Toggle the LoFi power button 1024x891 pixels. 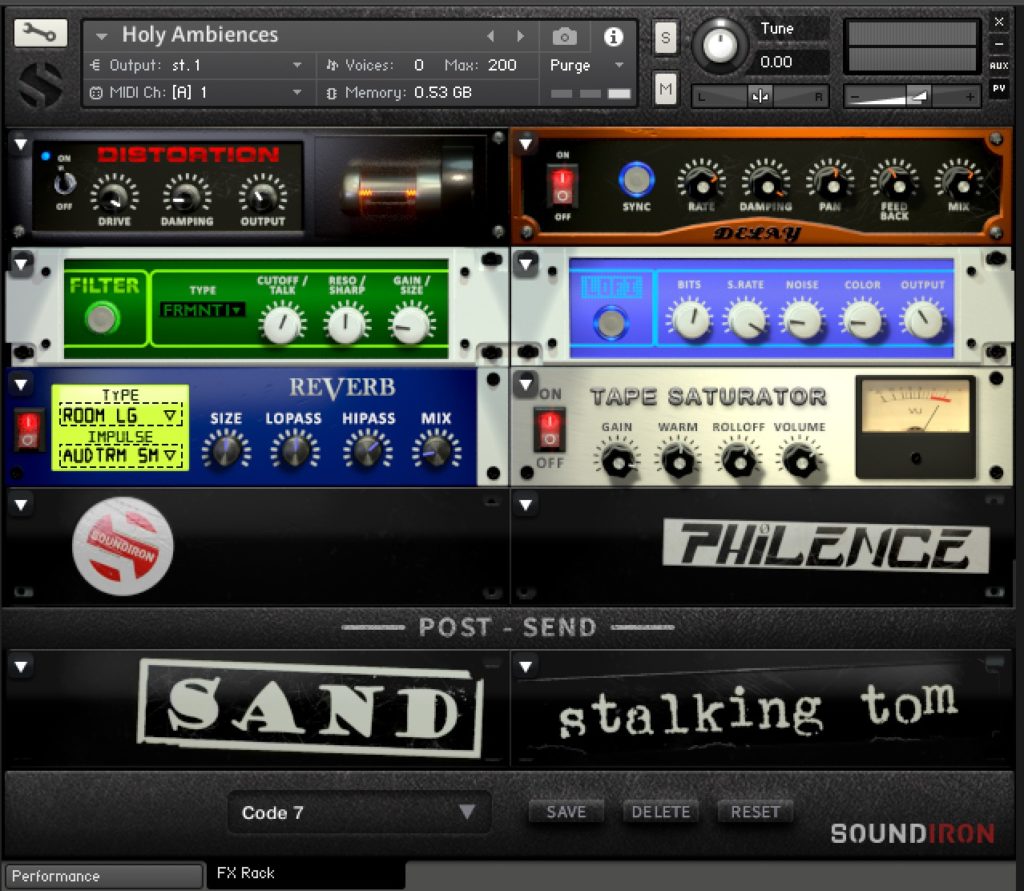611,322
